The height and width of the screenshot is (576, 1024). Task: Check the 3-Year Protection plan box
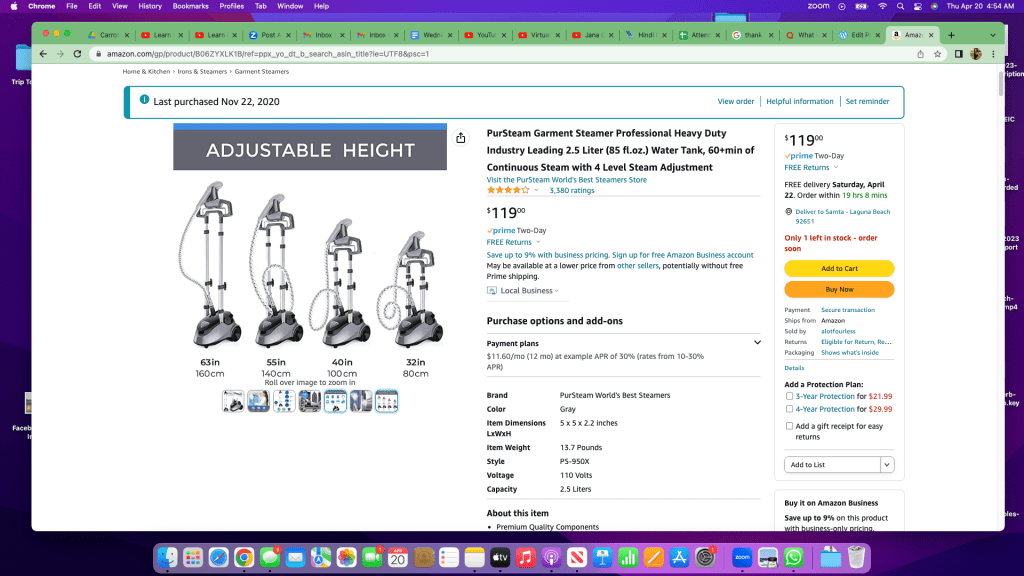point(789,396)
